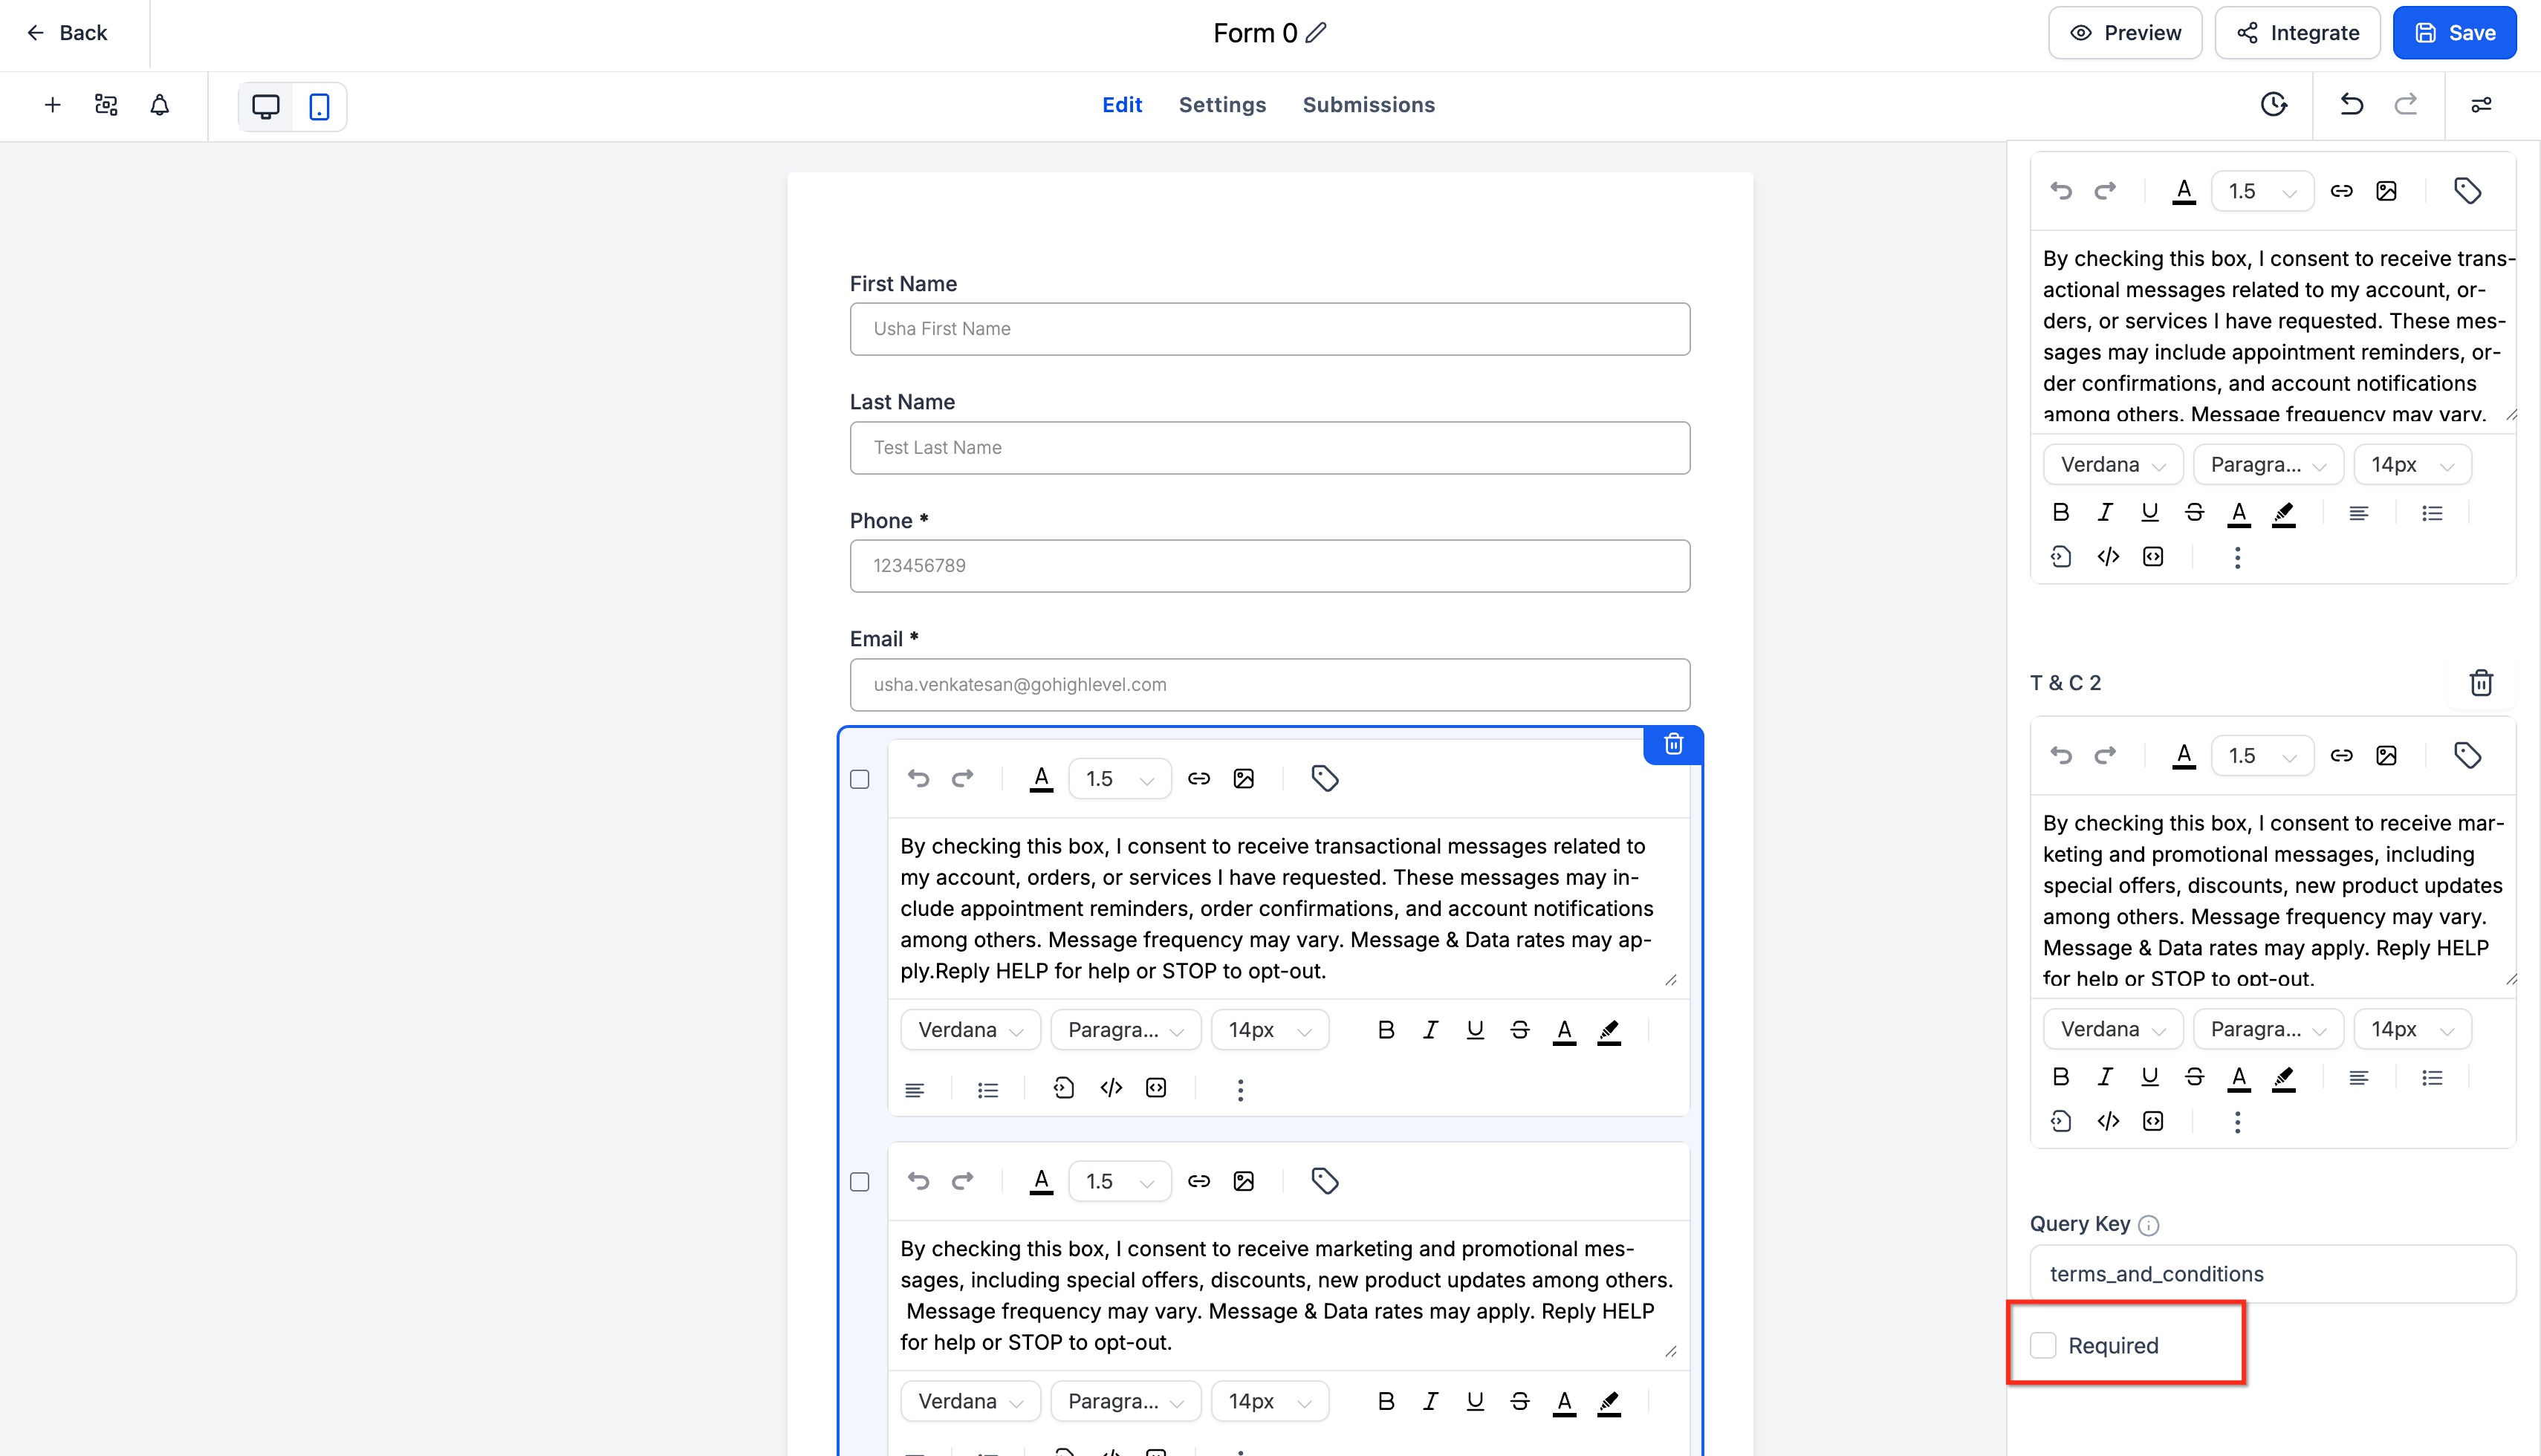Open the Submissions tab
Image resolution: width=2541 pixels, height=1456 pixels.
pyautogui.click(x=1368, y=105)
